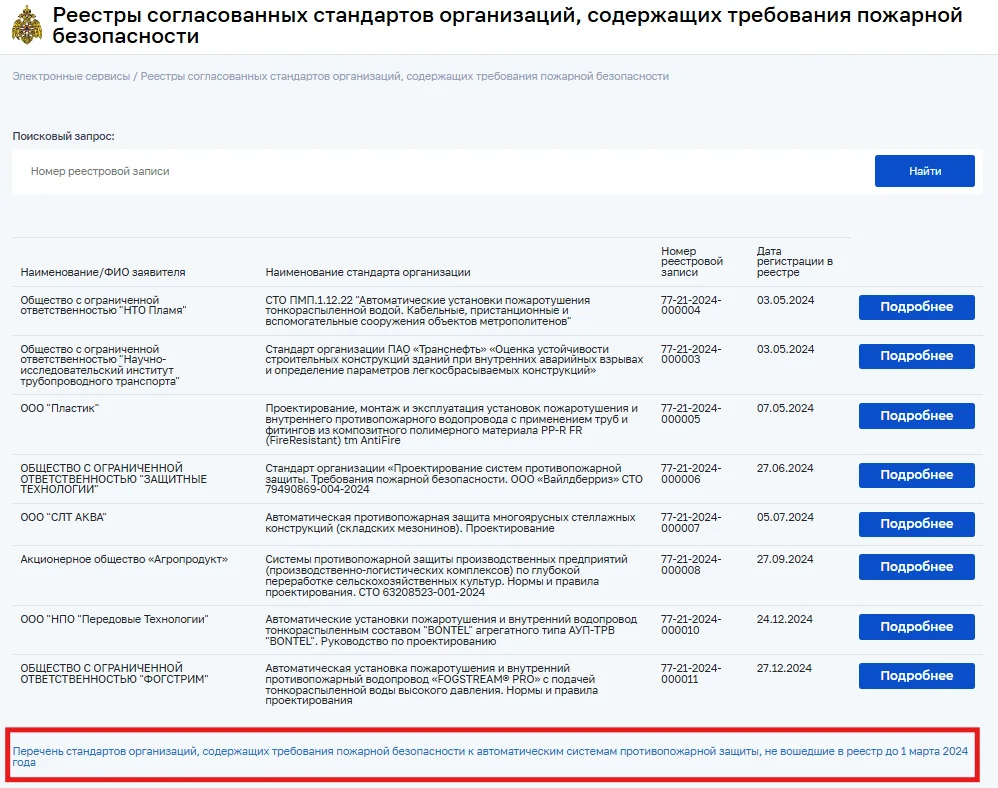Select the Вайлдберриз СТО 79490869-004-2024 standard
This screenshot has height=788, width=998.
tap(454, 479)
